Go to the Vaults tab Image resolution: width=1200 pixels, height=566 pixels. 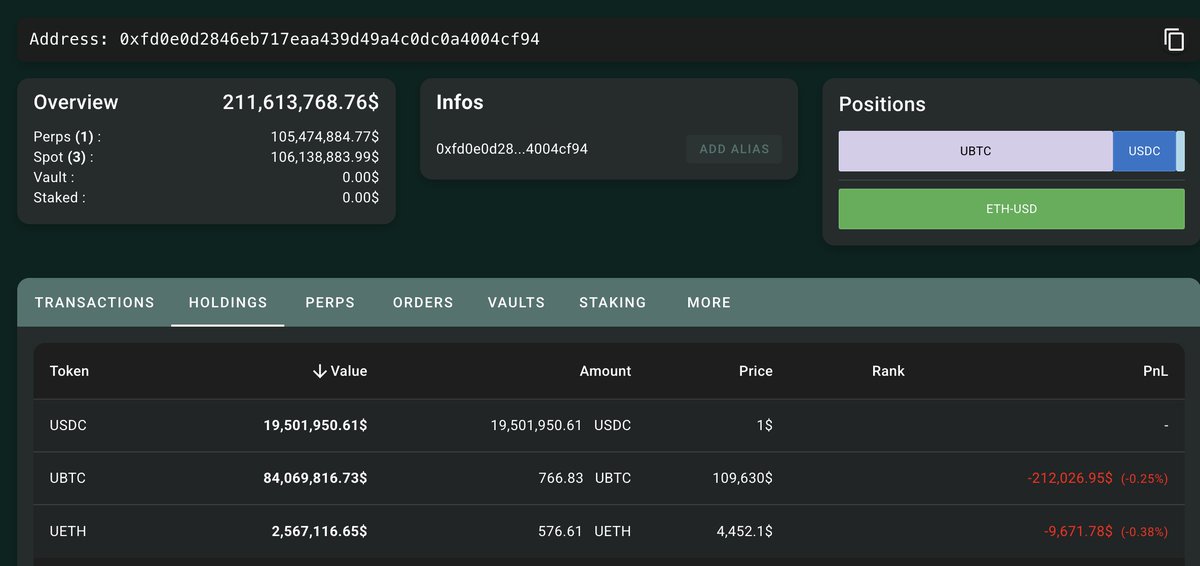pos(516,302)
